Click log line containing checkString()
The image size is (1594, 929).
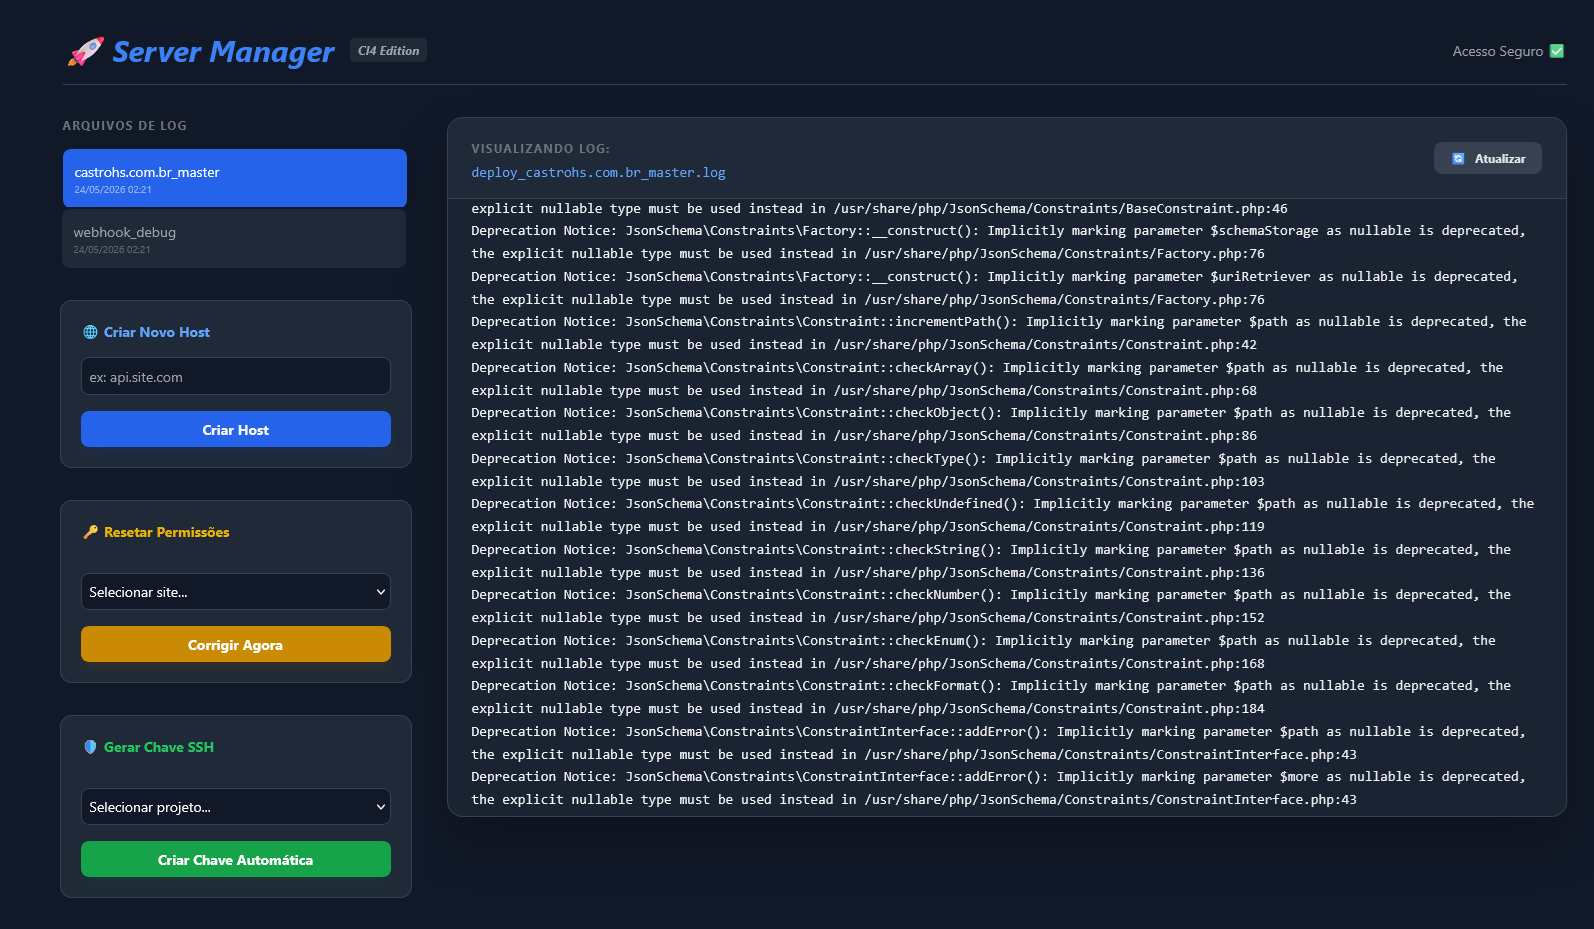(991, 550)
